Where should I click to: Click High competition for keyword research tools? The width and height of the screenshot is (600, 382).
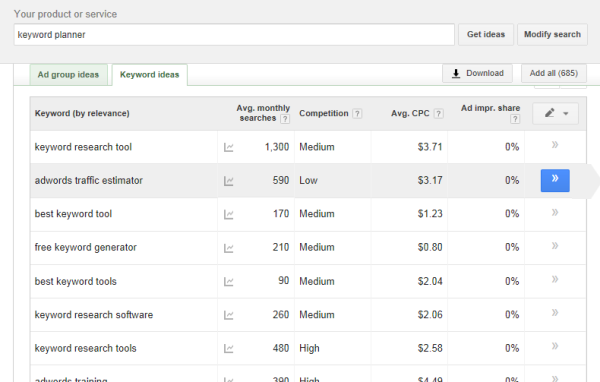(309, 348)
